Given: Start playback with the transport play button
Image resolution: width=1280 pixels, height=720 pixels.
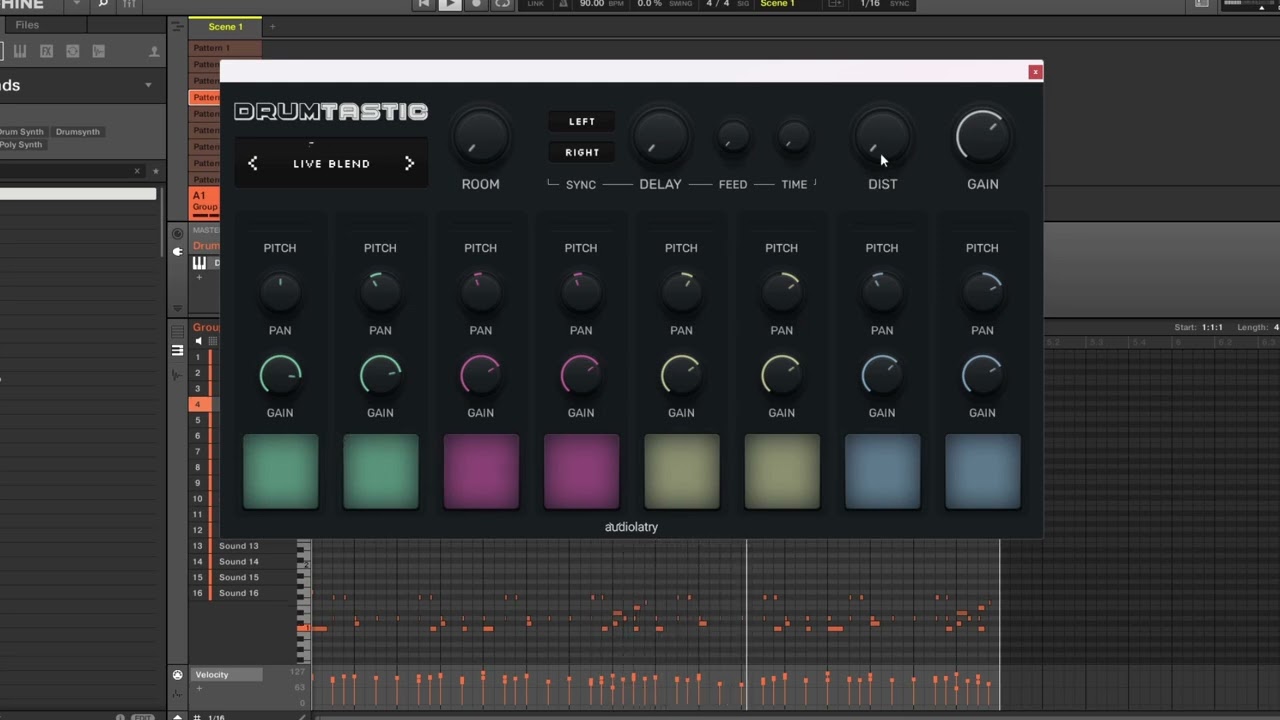Looking at the screenshot, I should coord(450,4).
